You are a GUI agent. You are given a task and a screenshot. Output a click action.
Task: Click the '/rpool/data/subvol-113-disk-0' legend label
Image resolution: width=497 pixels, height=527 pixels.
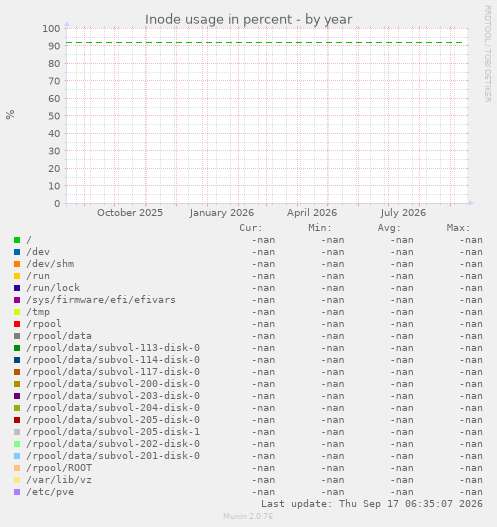113,348
